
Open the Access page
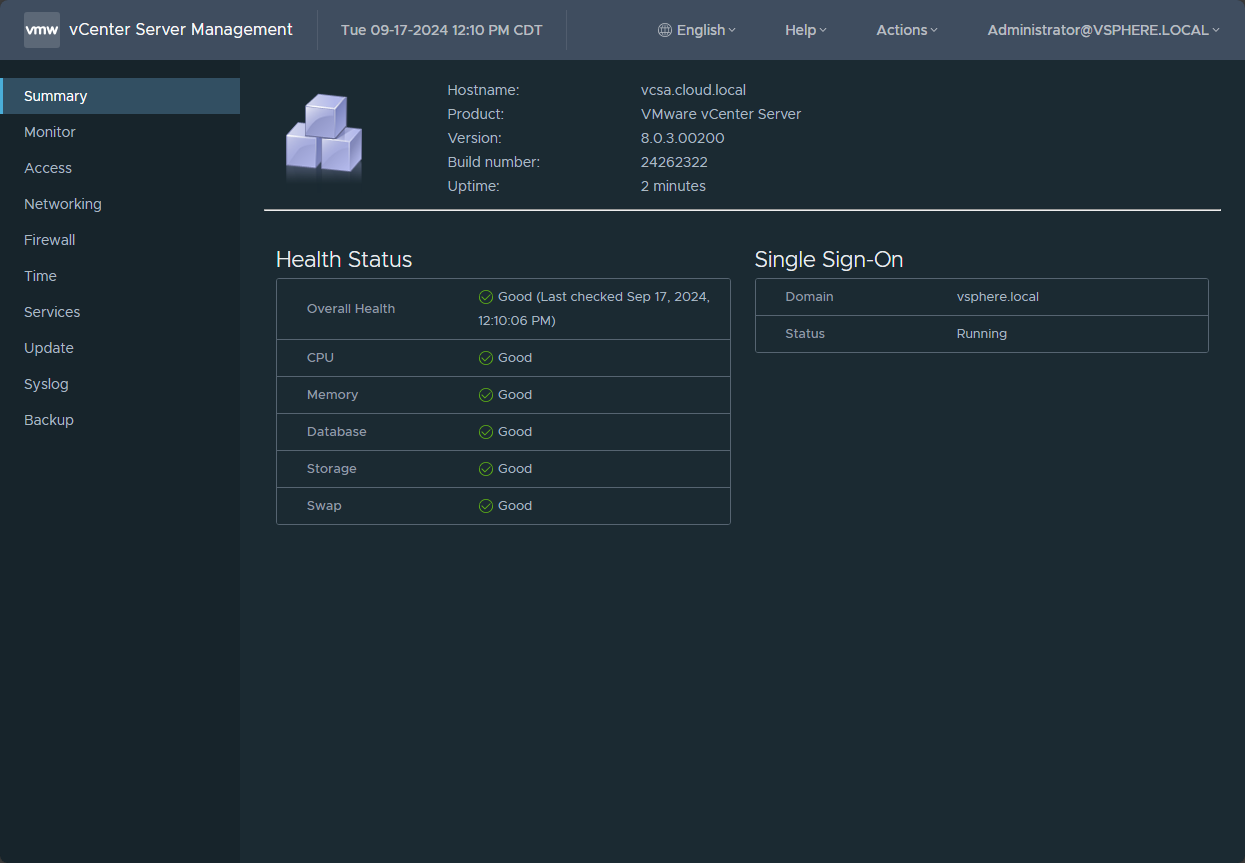[x=120, y=168]
